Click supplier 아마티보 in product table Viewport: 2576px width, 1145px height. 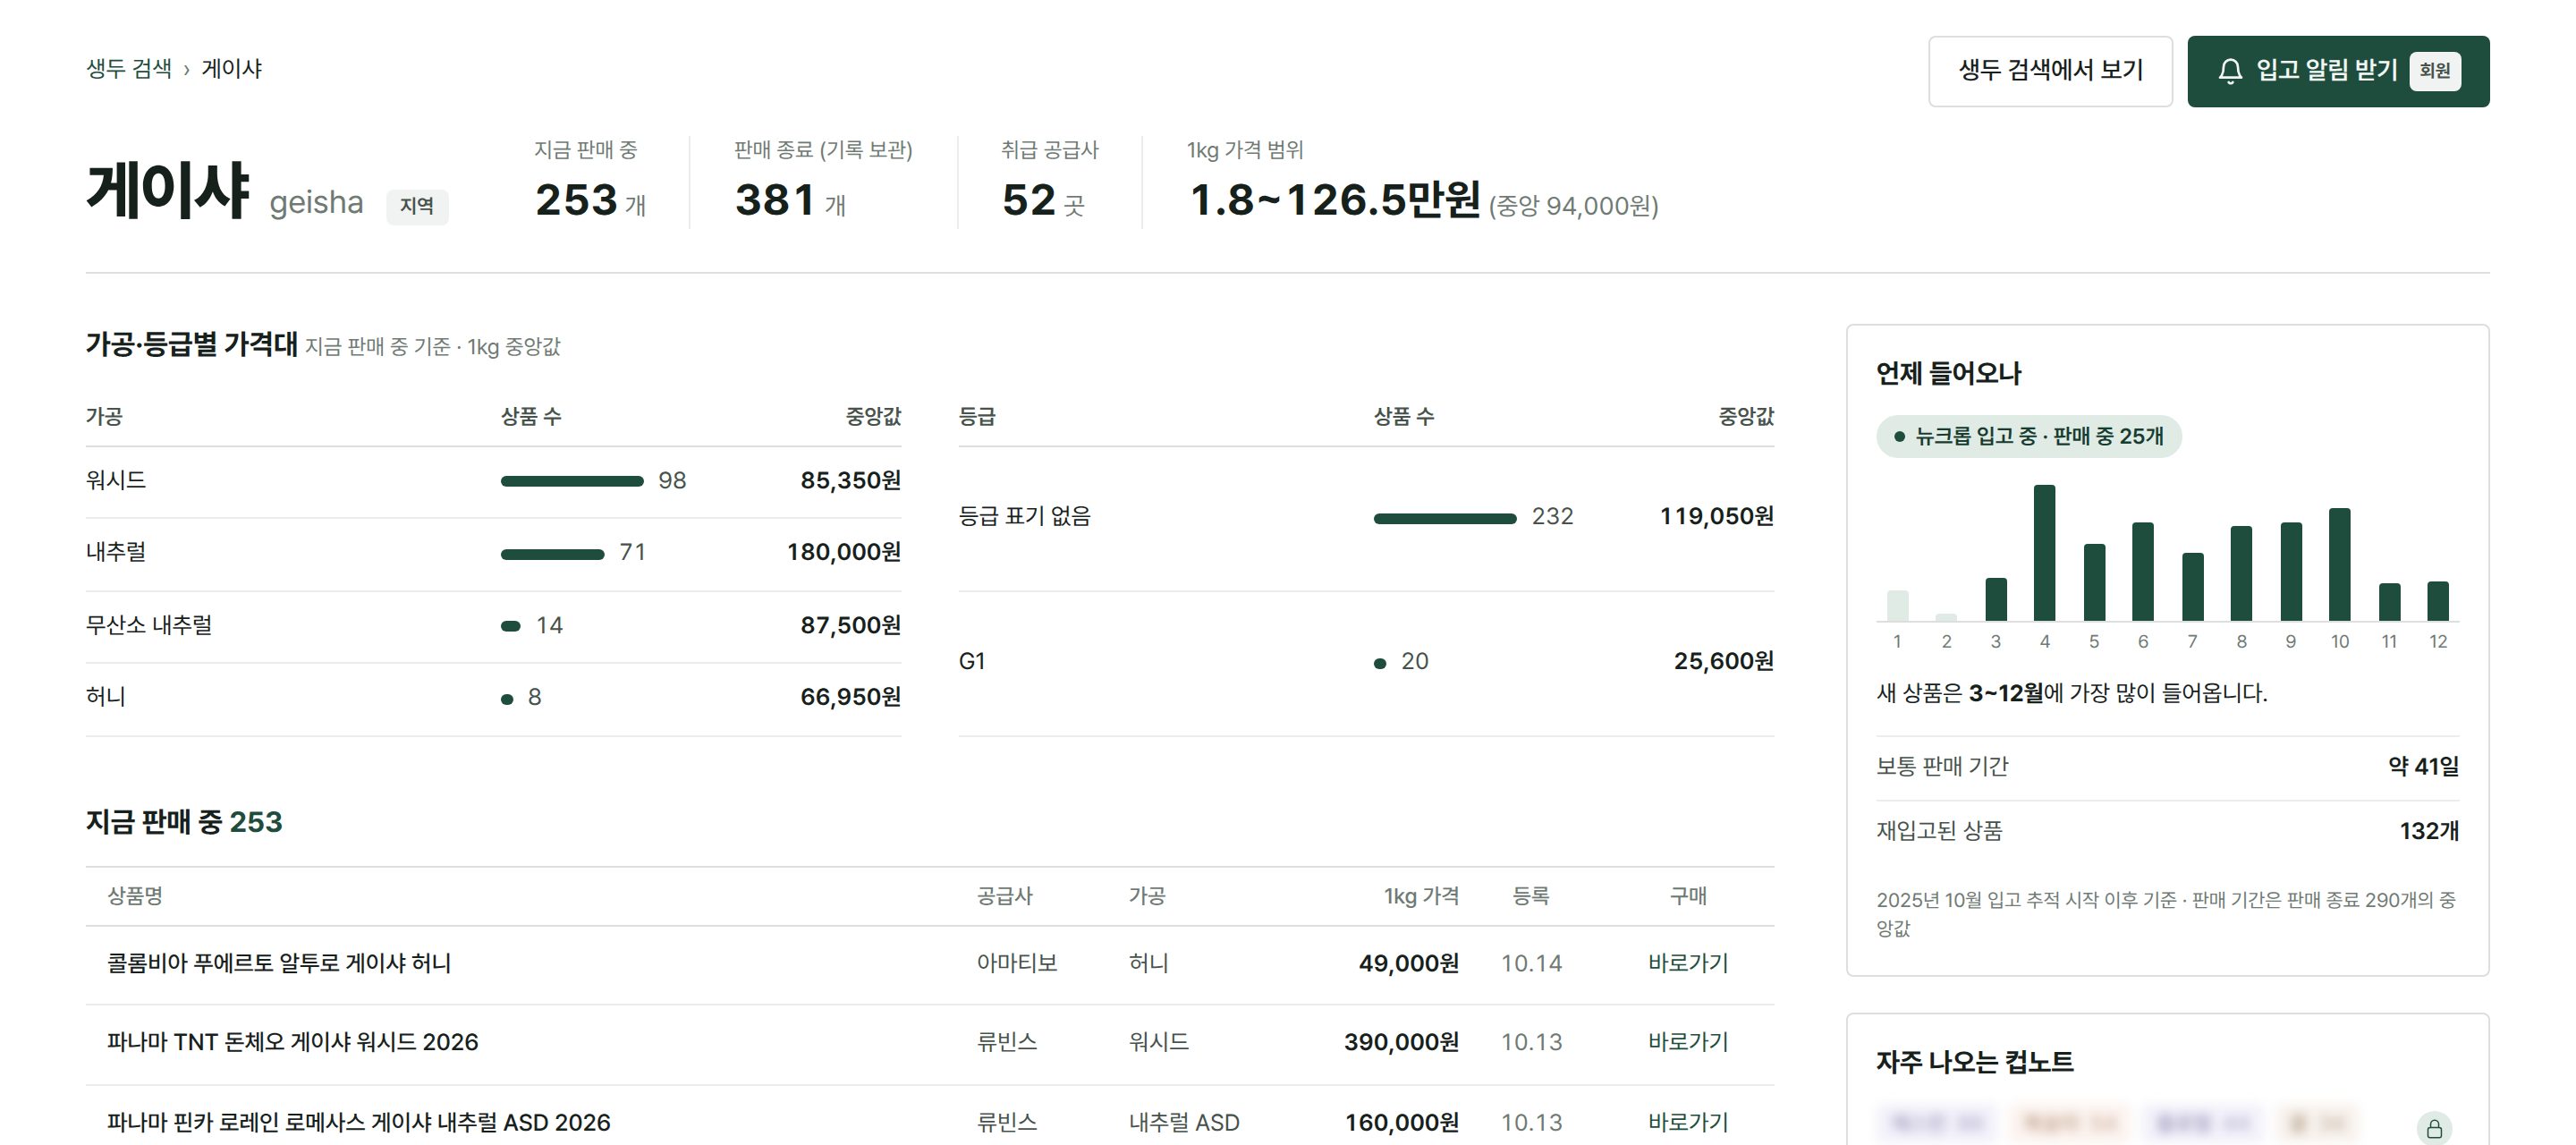pos(1017,963)
